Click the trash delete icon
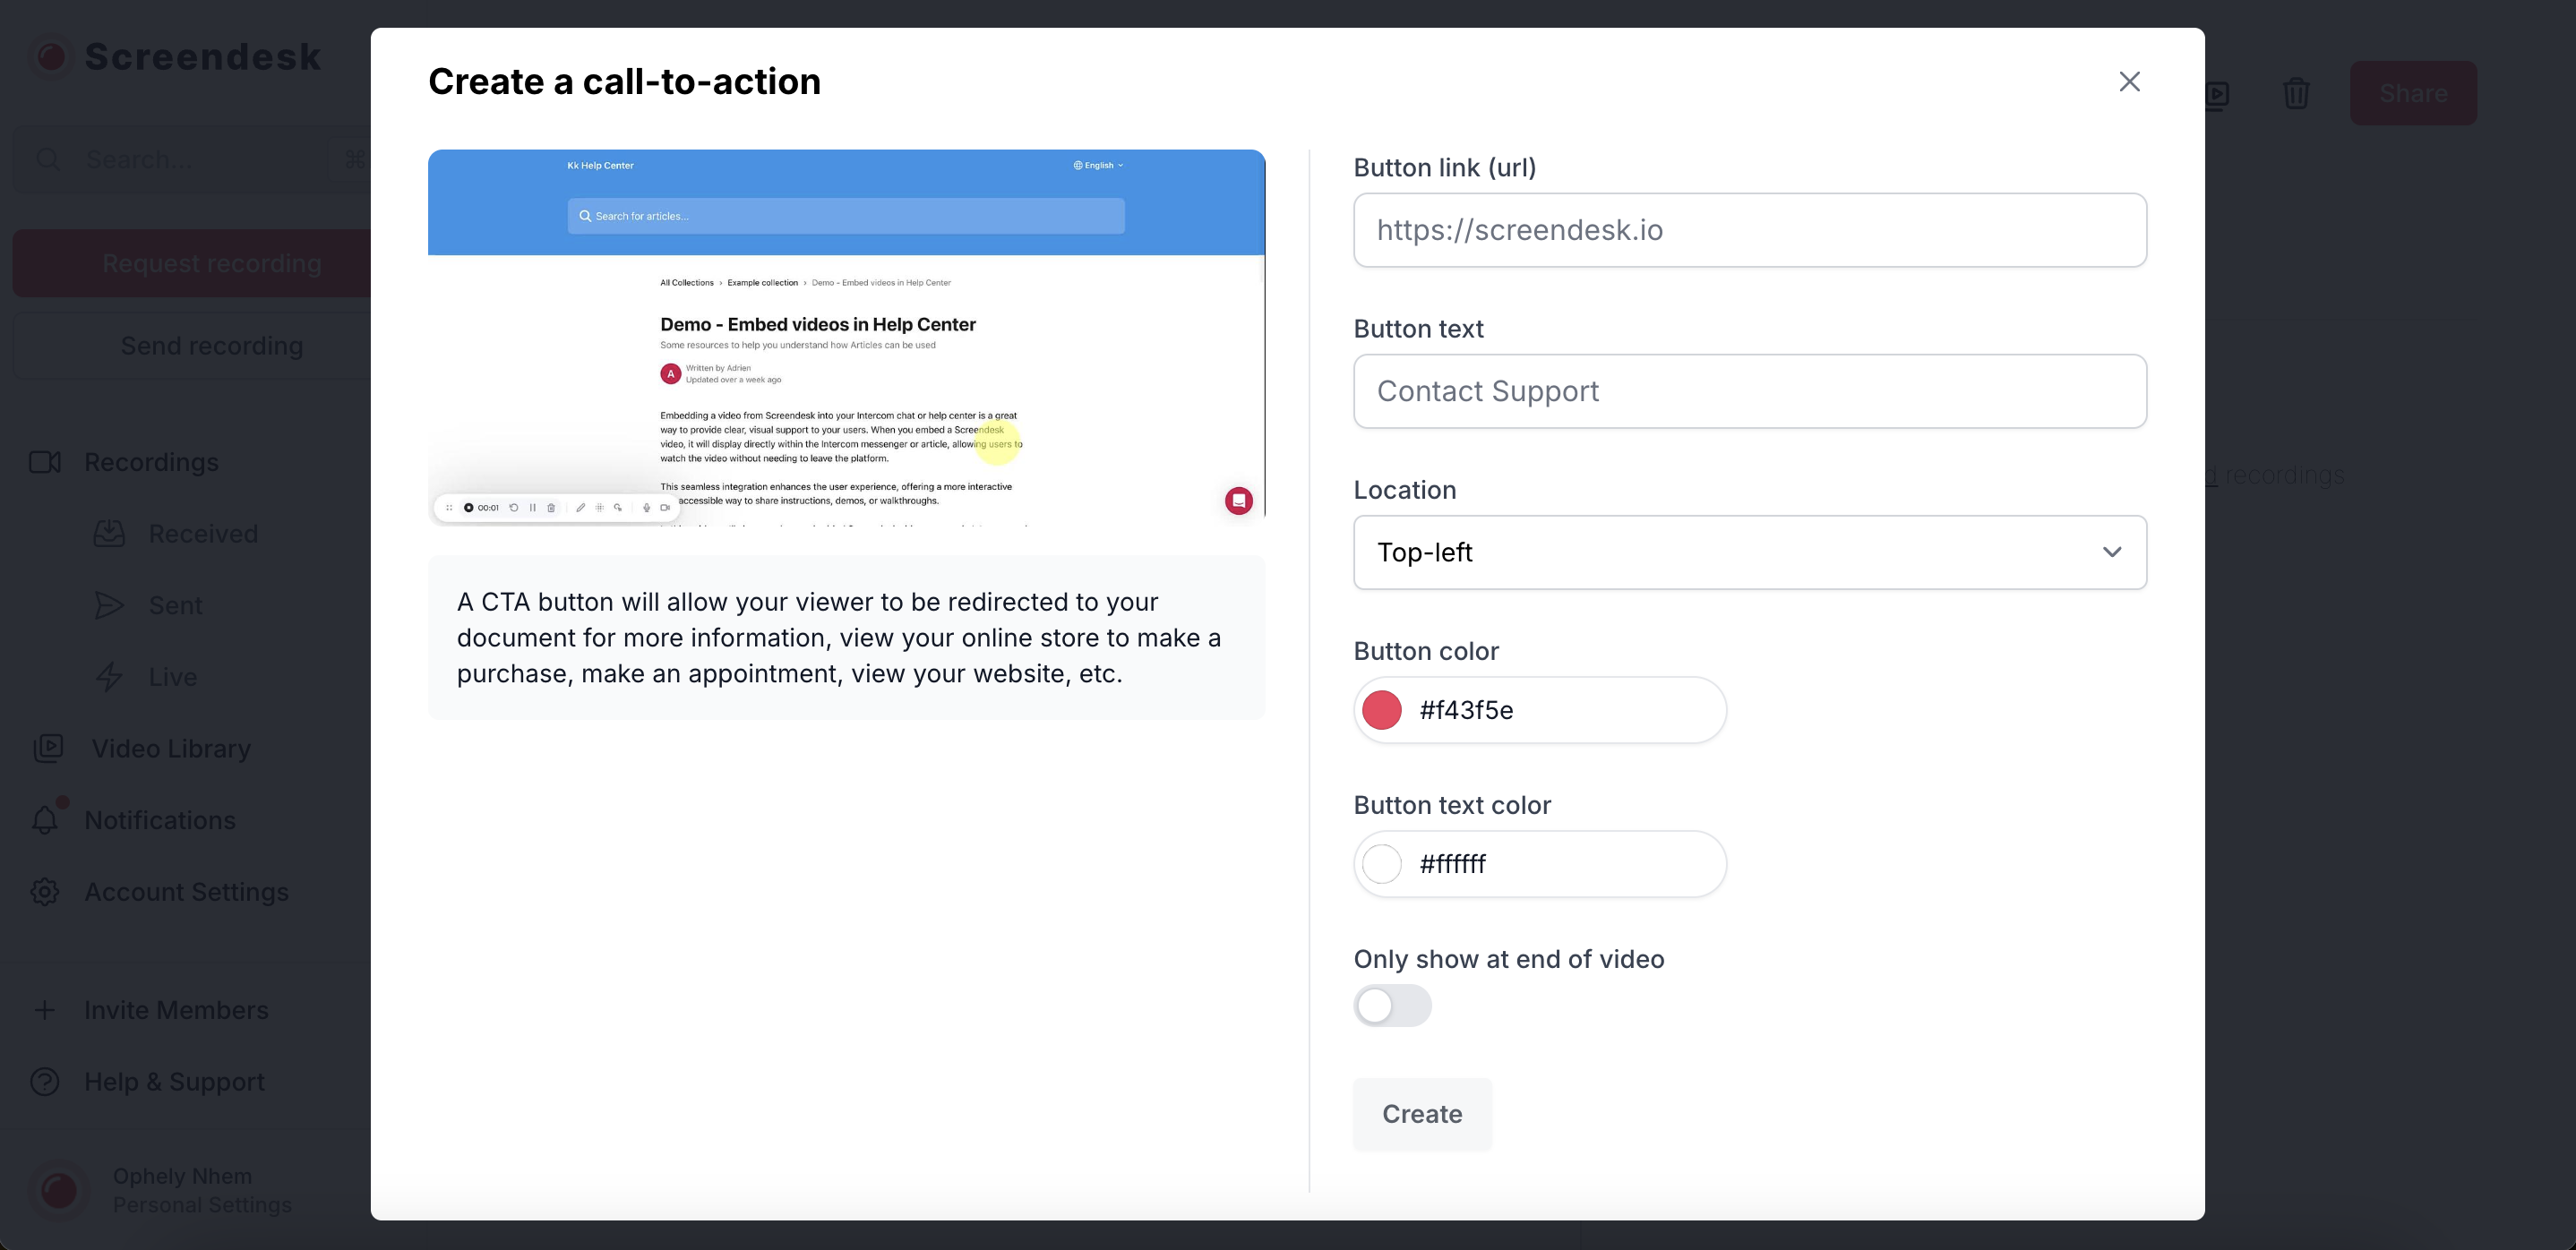 pos(2296,94)
